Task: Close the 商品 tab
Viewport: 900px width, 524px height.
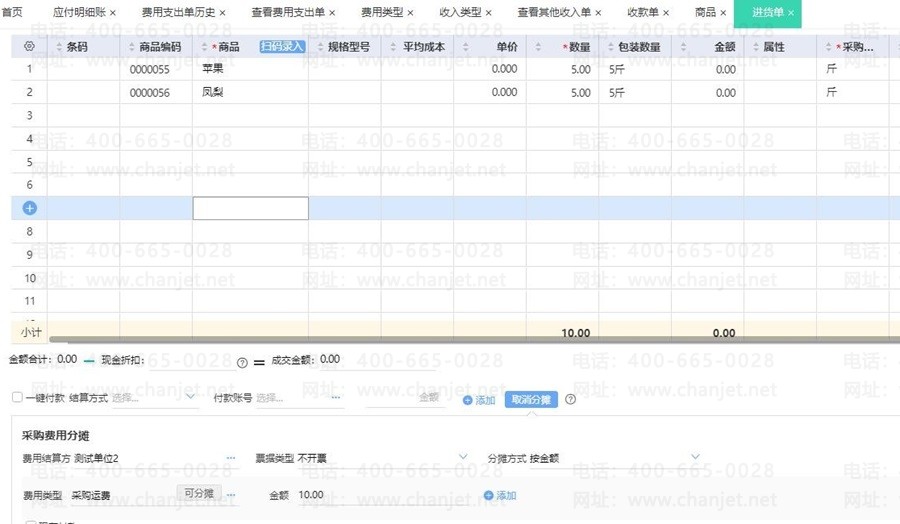Action: click(723, 13)
